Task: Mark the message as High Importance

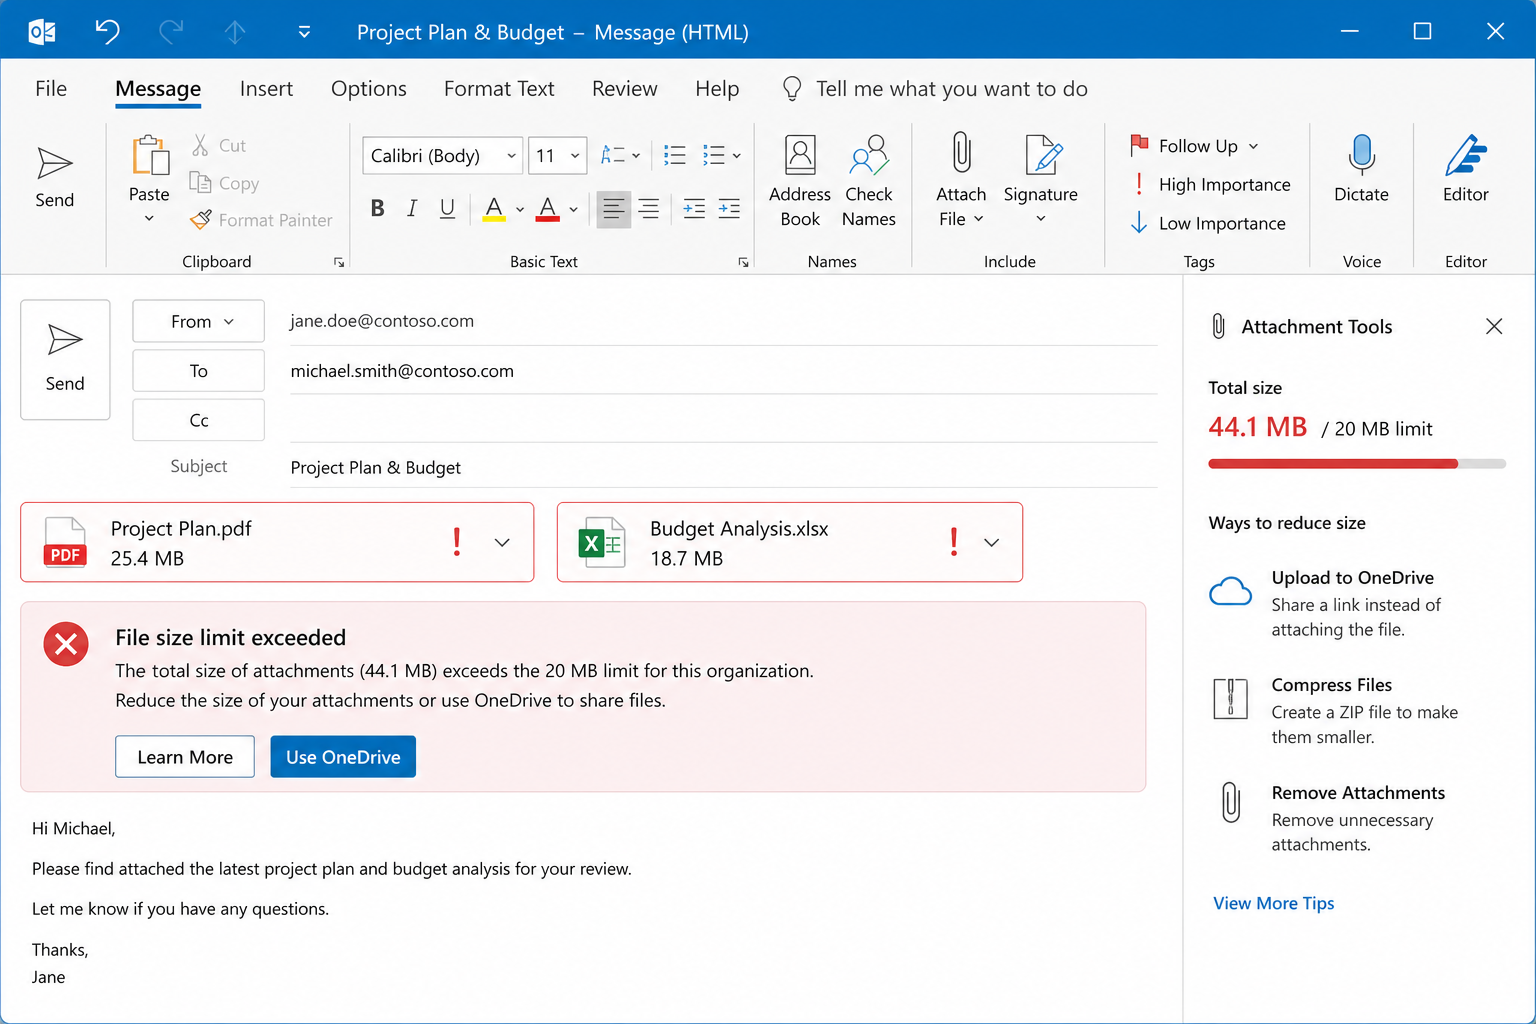Action: (1210, 185)
